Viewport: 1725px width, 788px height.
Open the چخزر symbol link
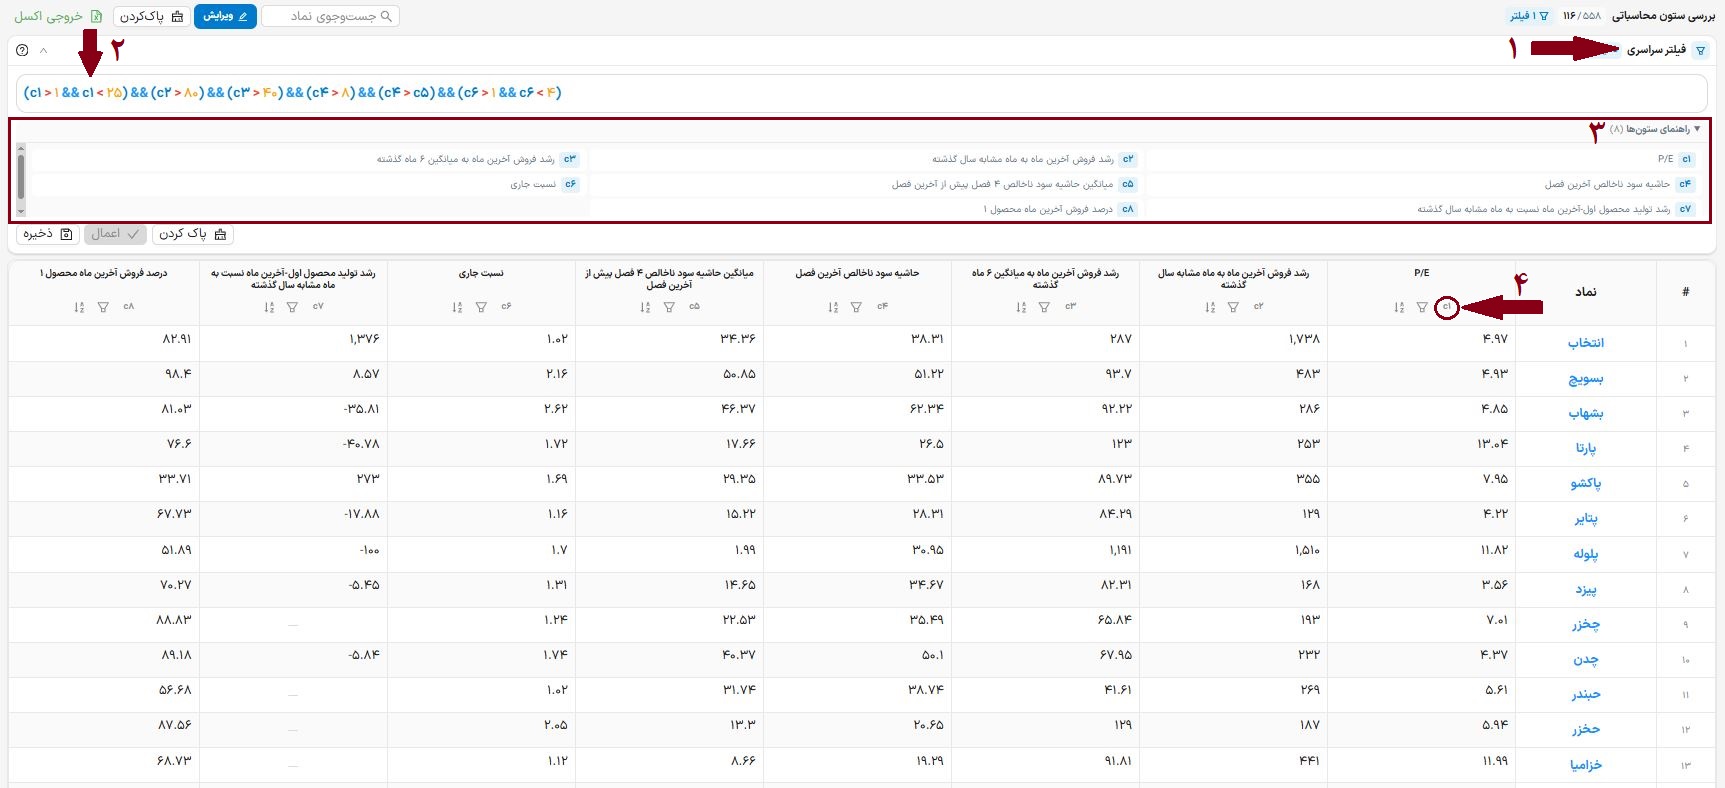[x=1586, y=624]
